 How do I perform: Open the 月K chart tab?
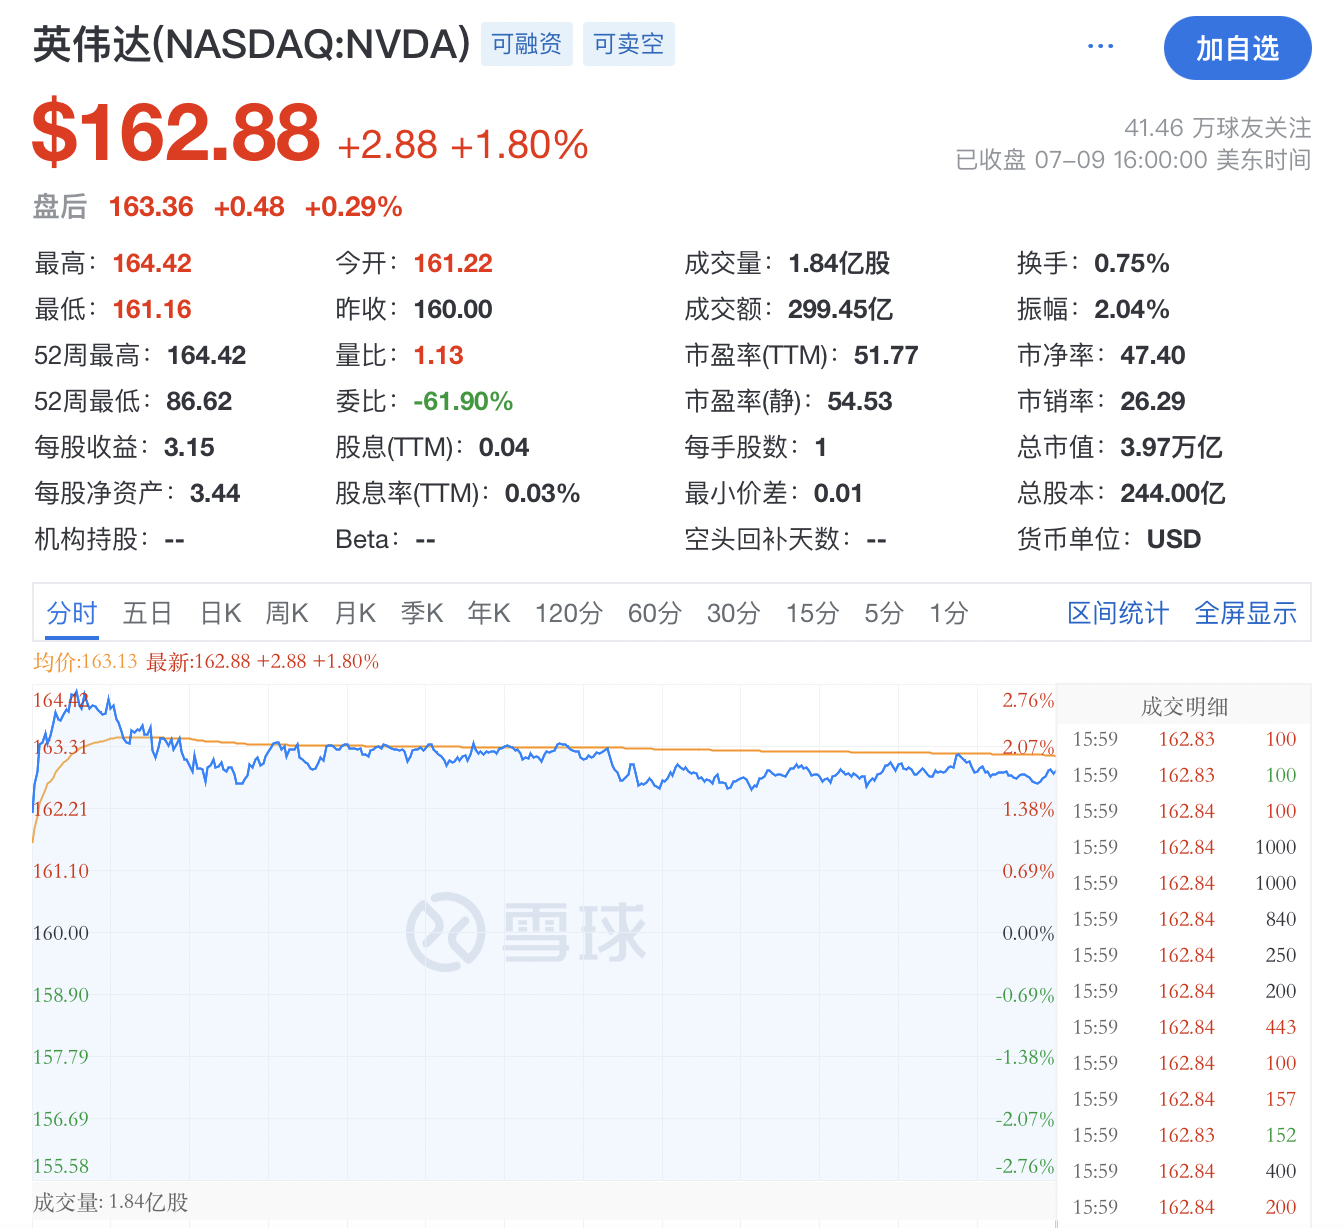(355, 613)
